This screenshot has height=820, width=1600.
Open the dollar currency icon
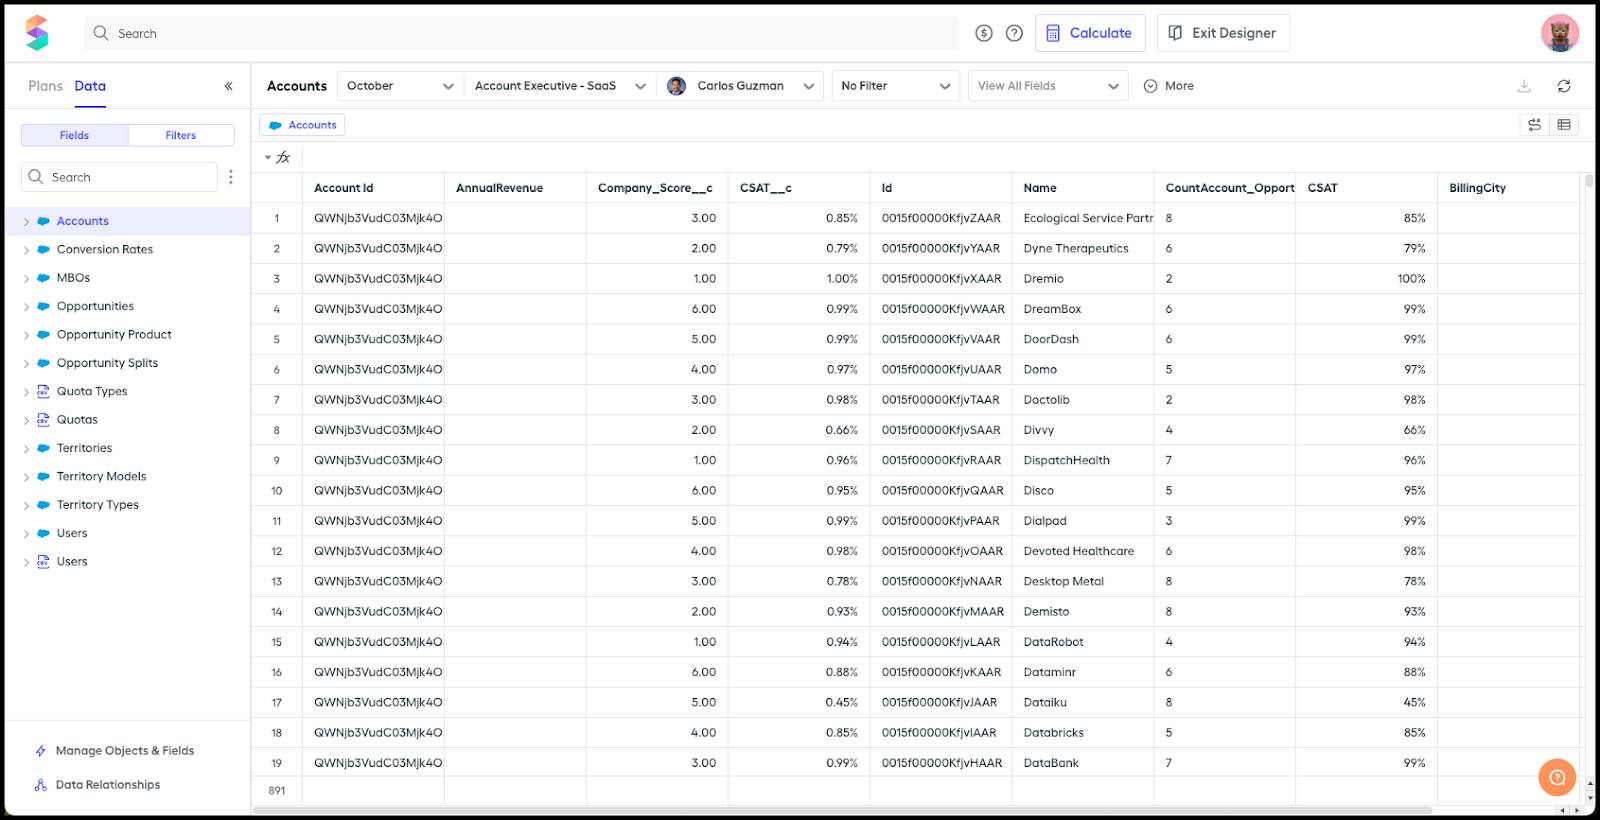pyautogui.click(x=984, y=33)
